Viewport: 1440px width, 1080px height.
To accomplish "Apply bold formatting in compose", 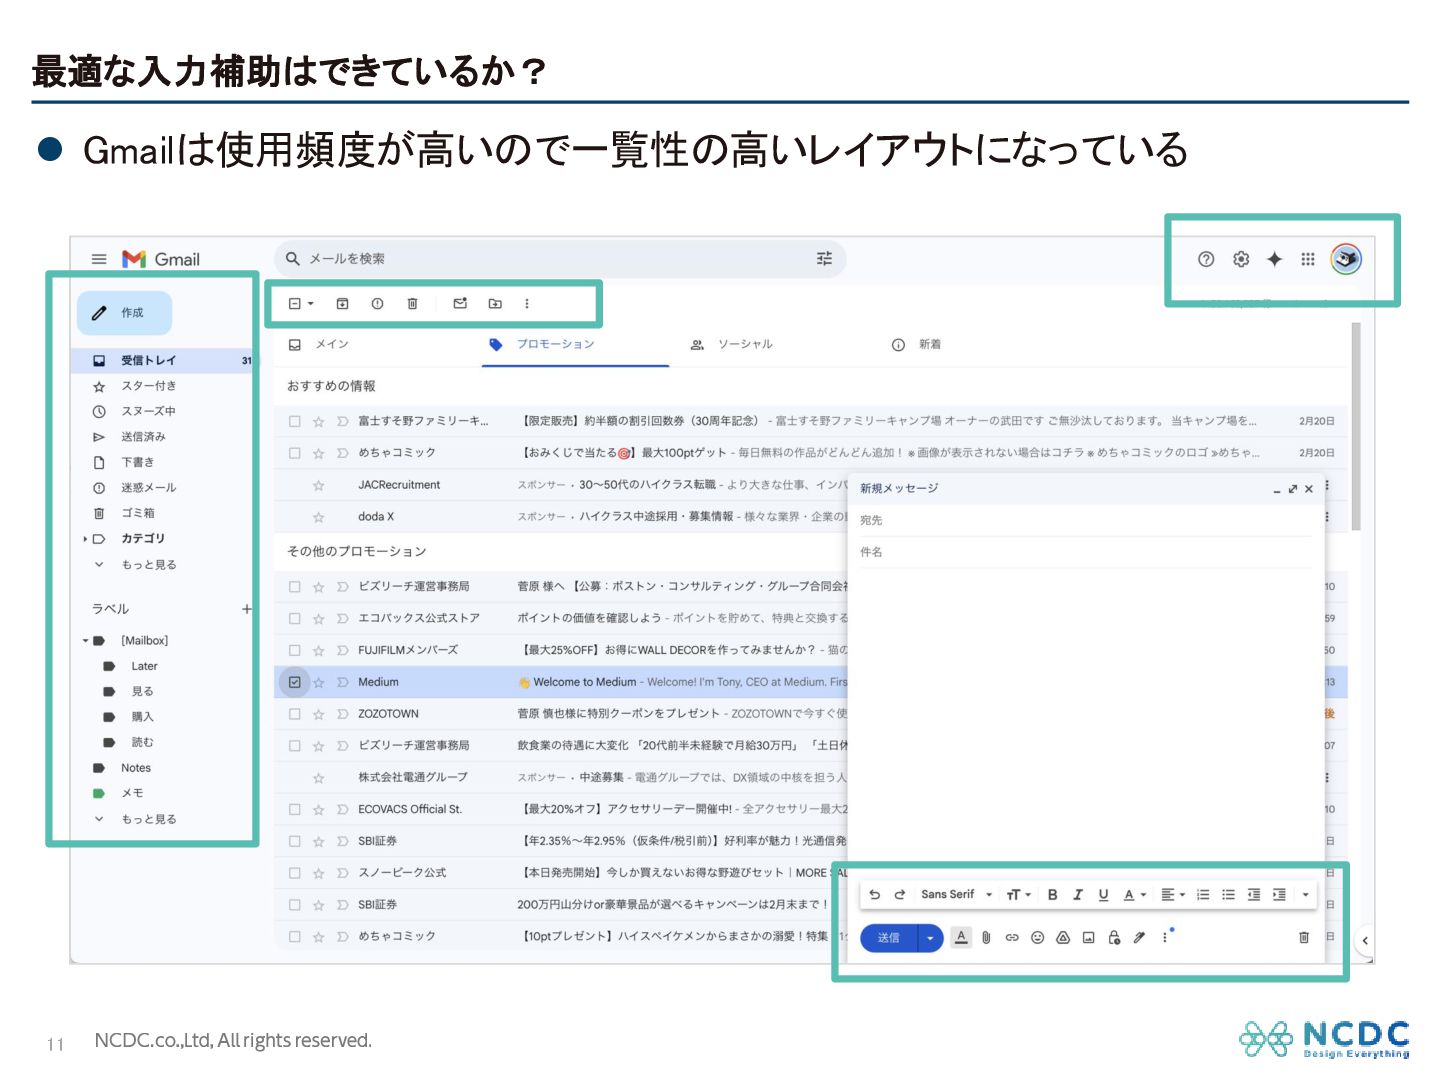I will pyautogui.click(x=1052, y=895).
